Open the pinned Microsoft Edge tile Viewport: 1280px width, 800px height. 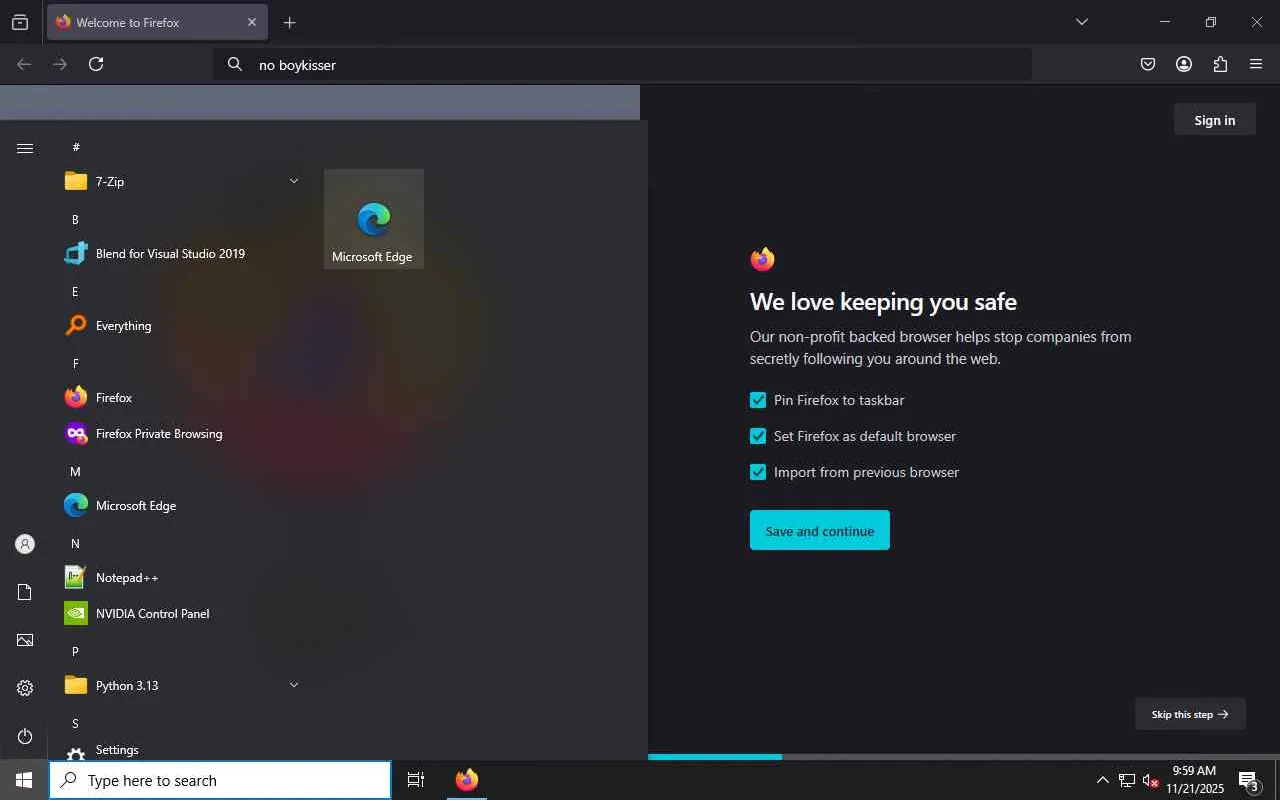(374, 219)
